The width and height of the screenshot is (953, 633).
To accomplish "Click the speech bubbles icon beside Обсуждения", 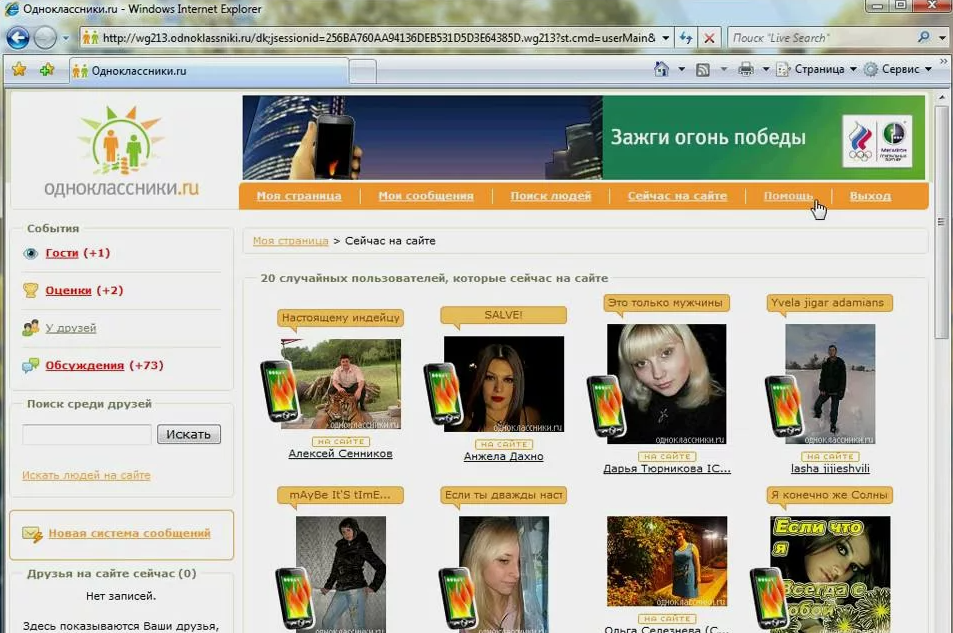I will point(30,365).
